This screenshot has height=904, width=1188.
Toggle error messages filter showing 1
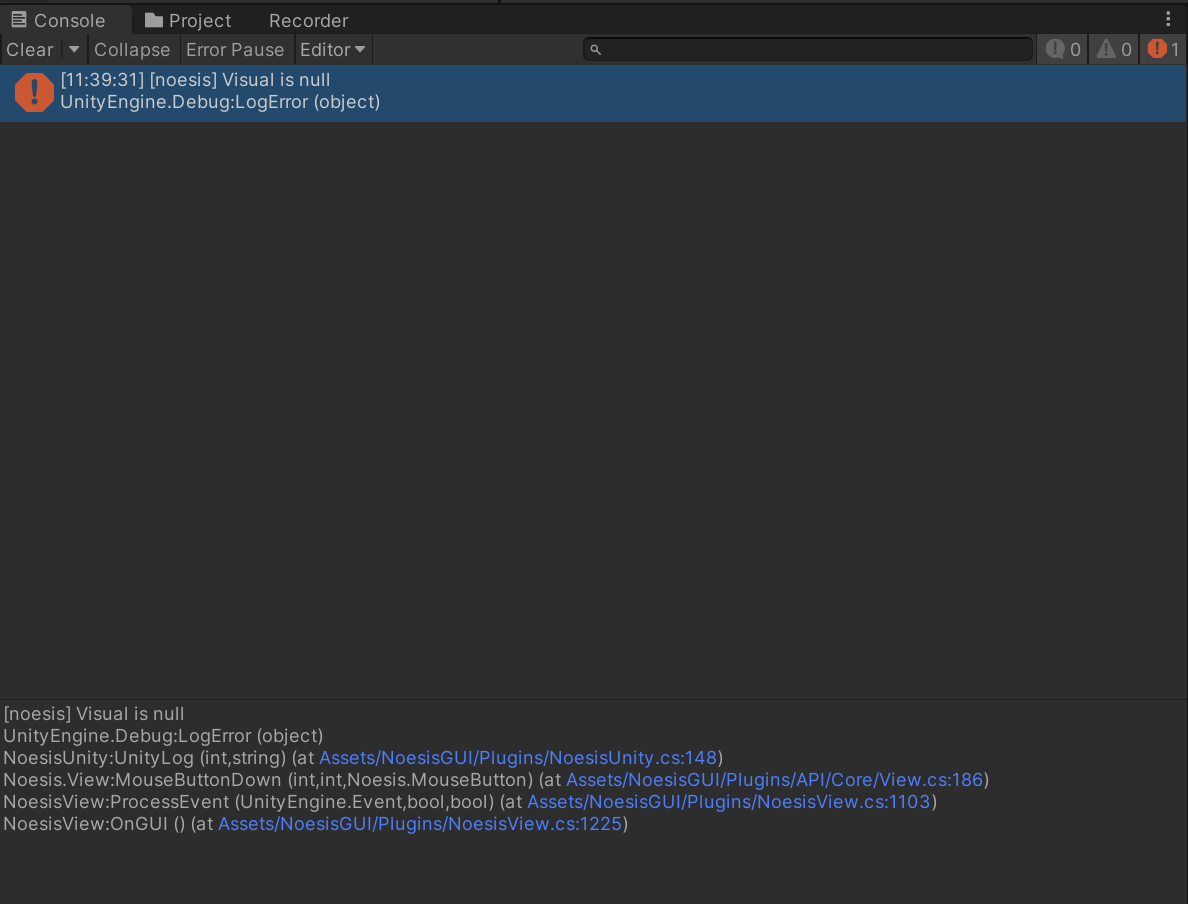point(1164,49)
